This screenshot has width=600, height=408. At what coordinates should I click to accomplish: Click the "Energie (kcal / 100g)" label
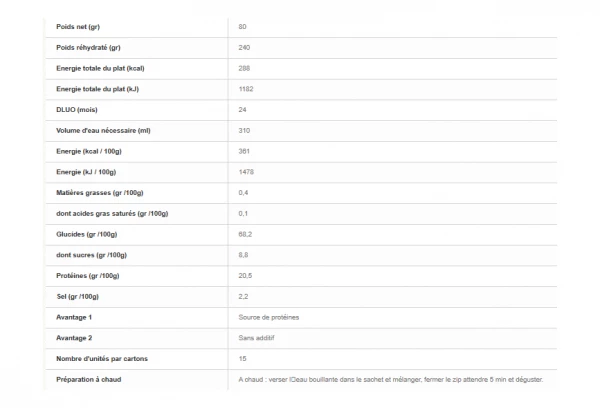pos(89,150)
